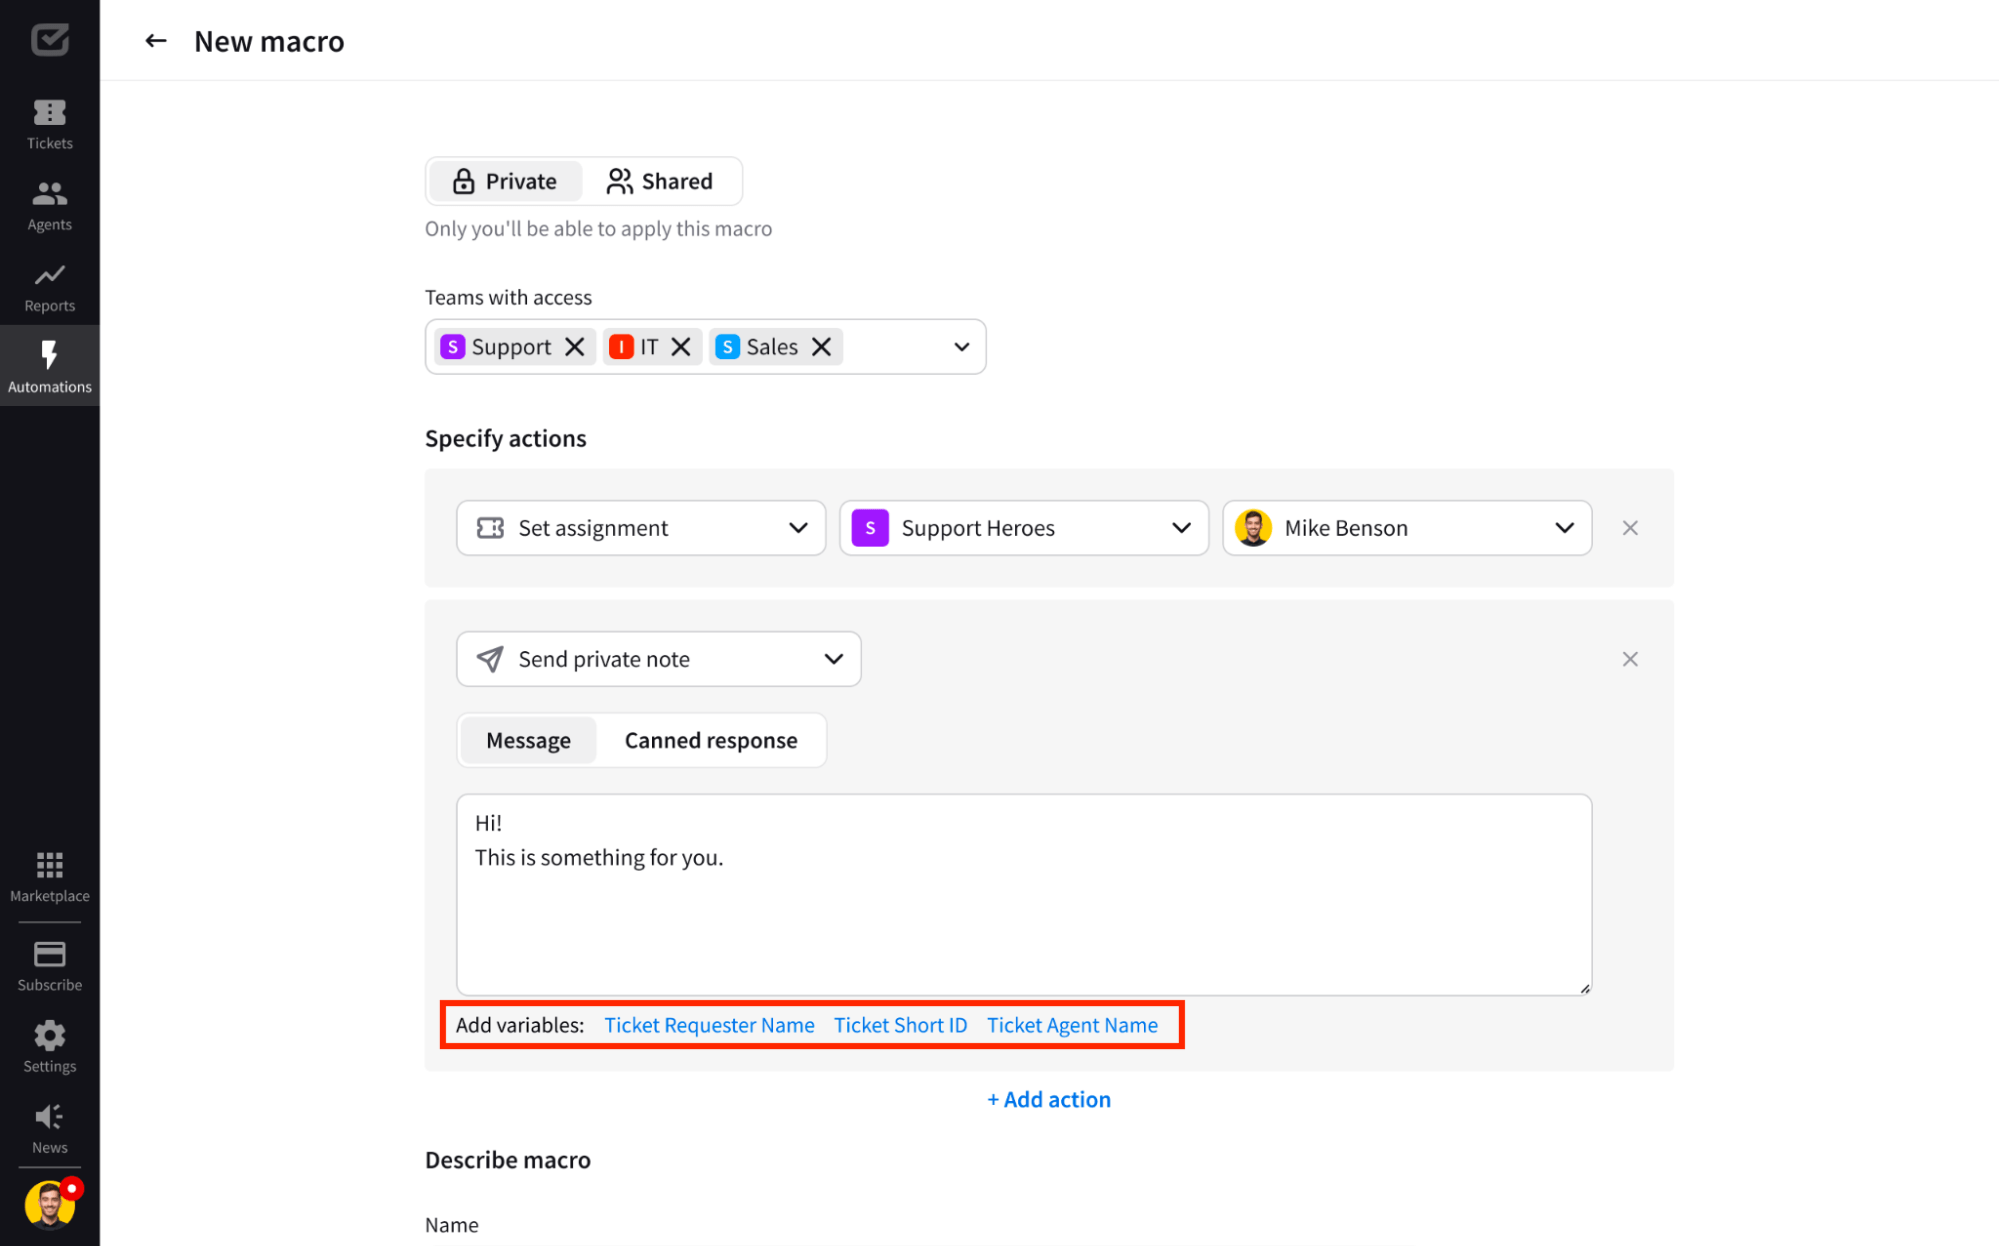The image size is (1999, 1246).
Task: Set macro visibility to Private
Action: point(505,181)
